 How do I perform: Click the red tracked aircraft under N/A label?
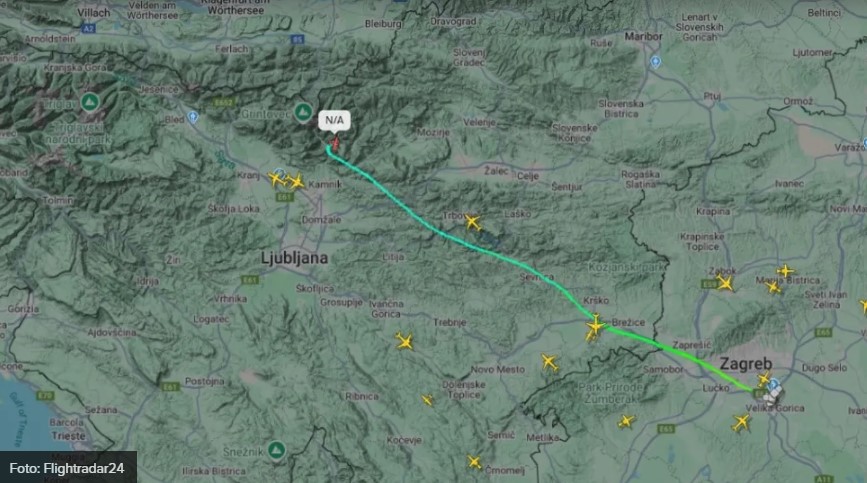click(335, 145)
